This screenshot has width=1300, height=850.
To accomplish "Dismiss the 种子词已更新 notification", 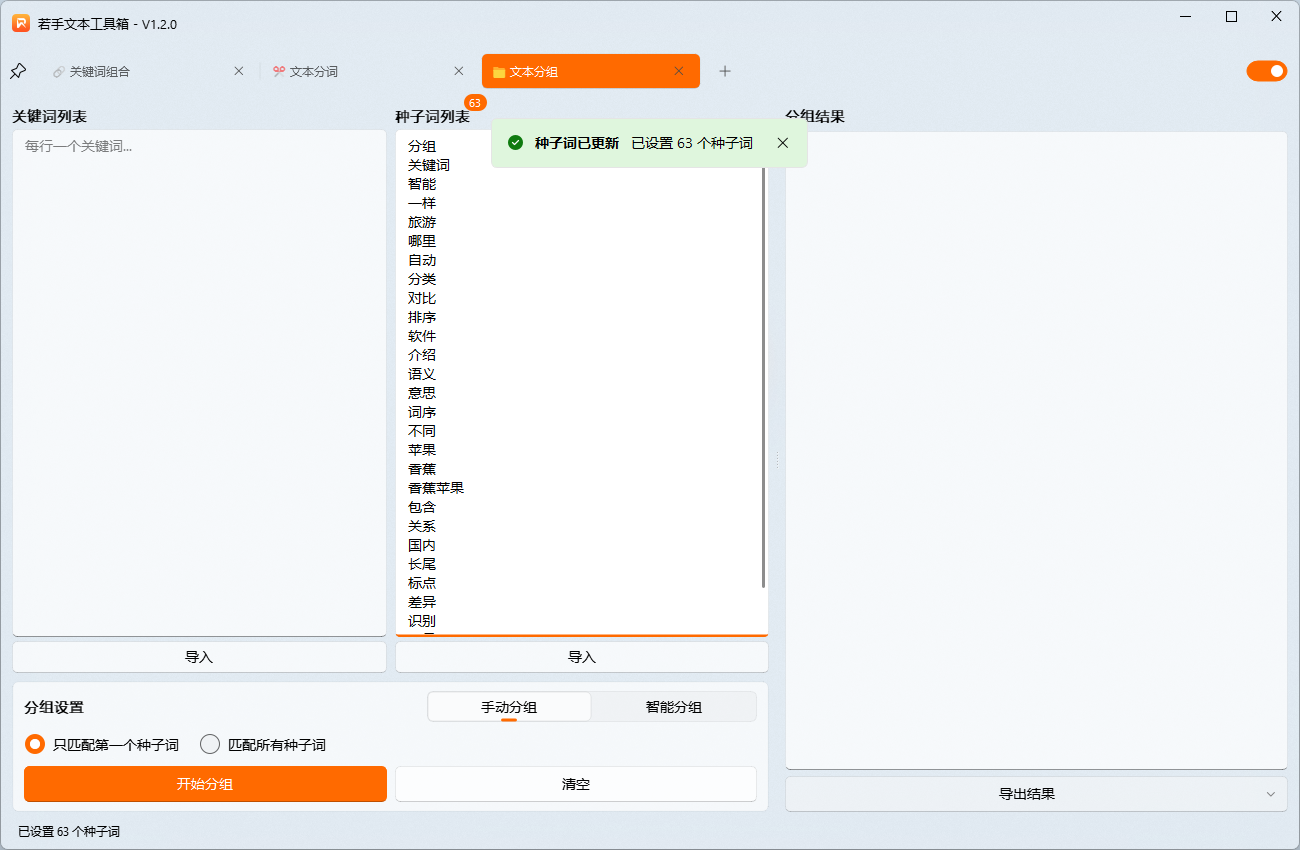I will tap(782, 143).
